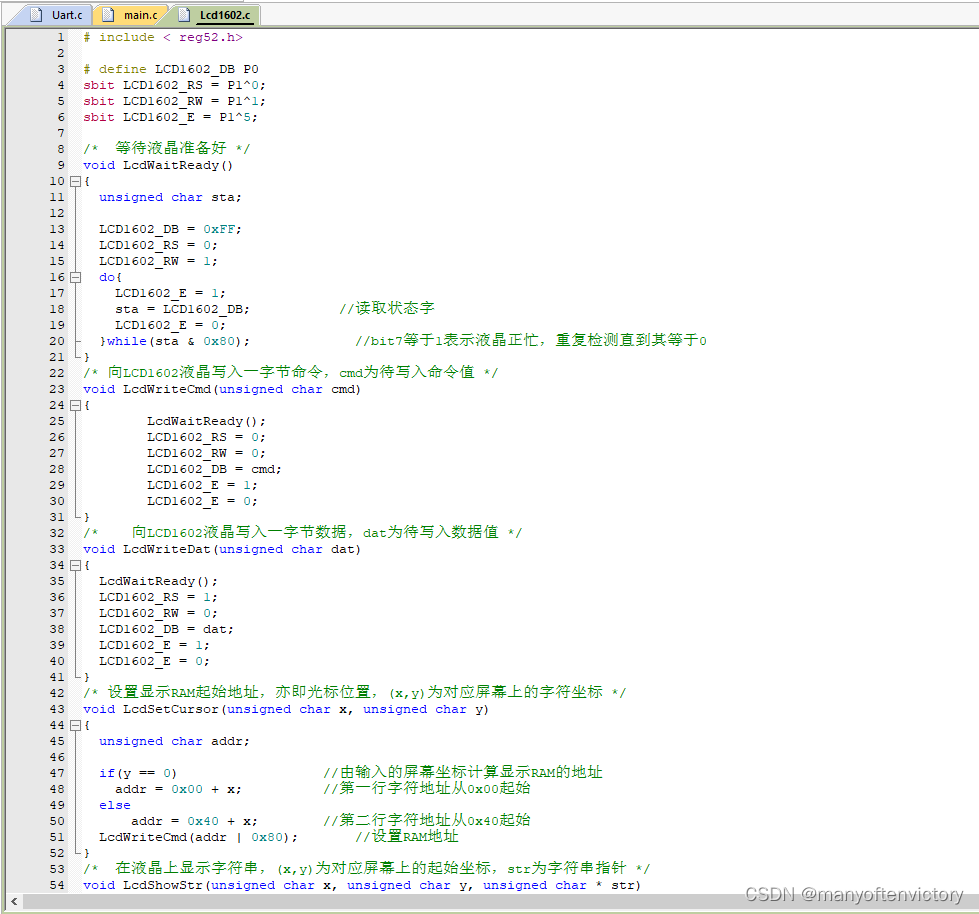979x914 pixels.
Task: Click on 'if(y == 0)' statement
Action: click(138, 774)
